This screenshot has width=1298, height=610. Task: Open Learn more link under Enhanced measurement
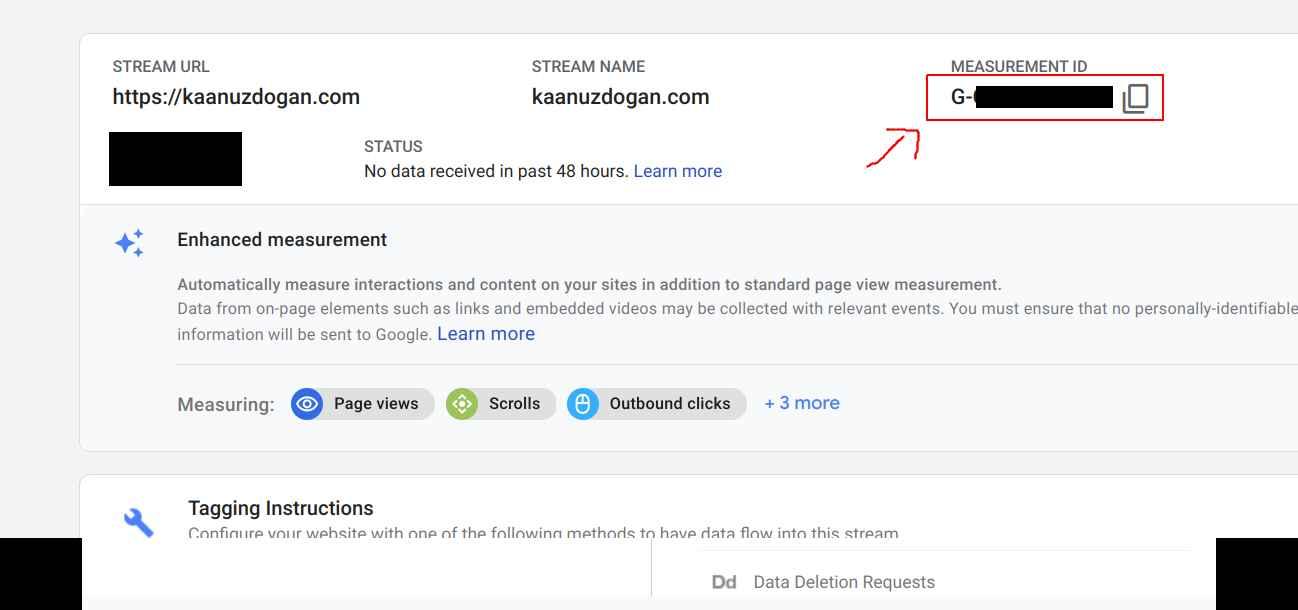pyautogui.click(x=486, y=334)
